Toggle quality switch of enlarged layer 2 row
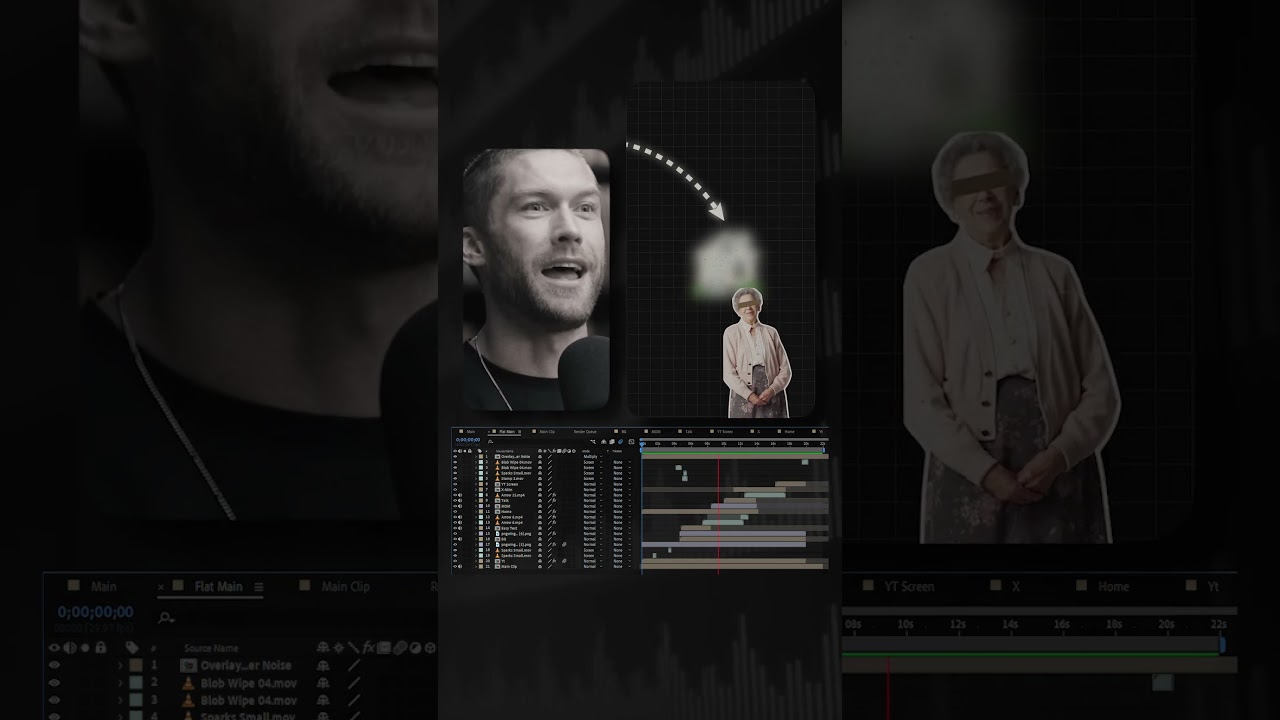 tap(354, 682)
